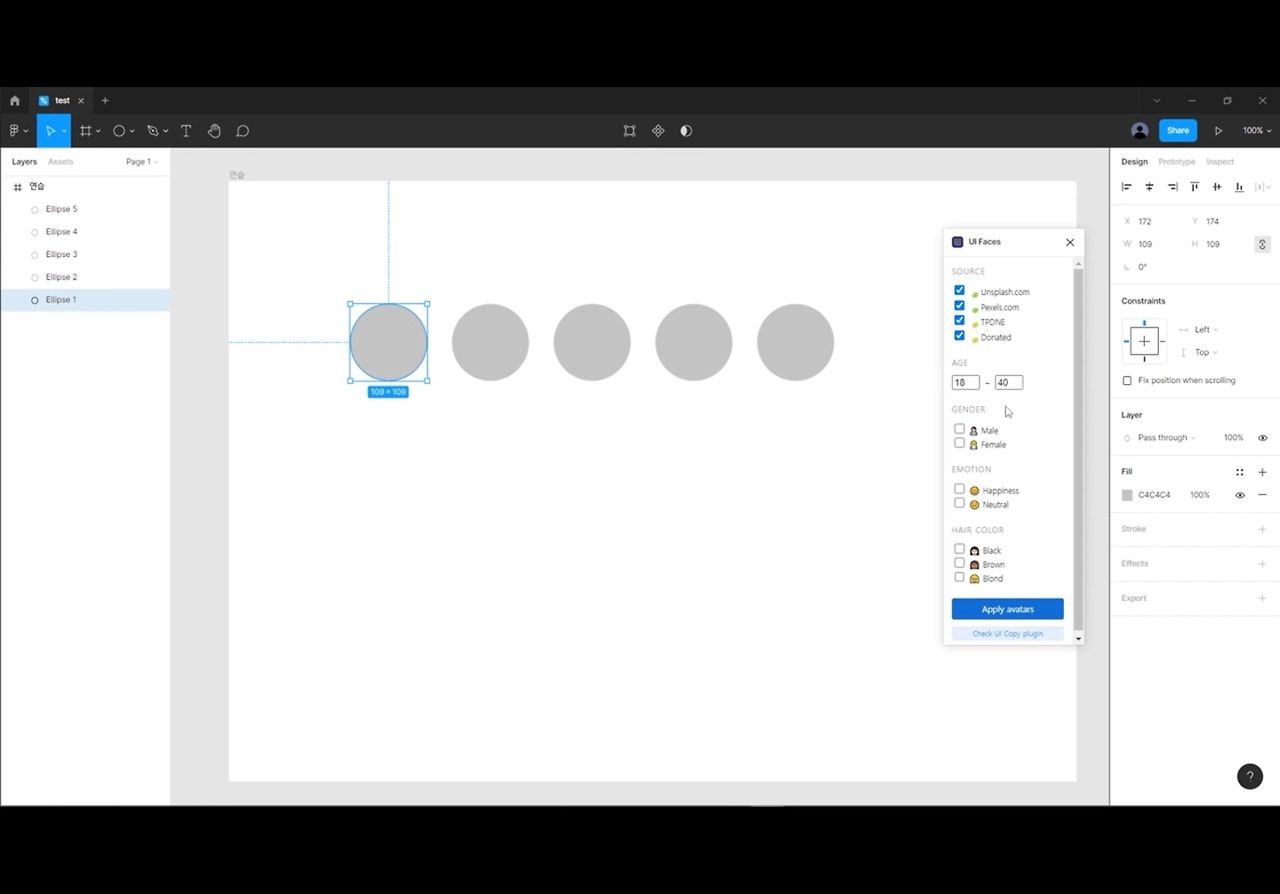Go to the Figma home icon
Screen dimensions: 1280x894
point(14,101)
